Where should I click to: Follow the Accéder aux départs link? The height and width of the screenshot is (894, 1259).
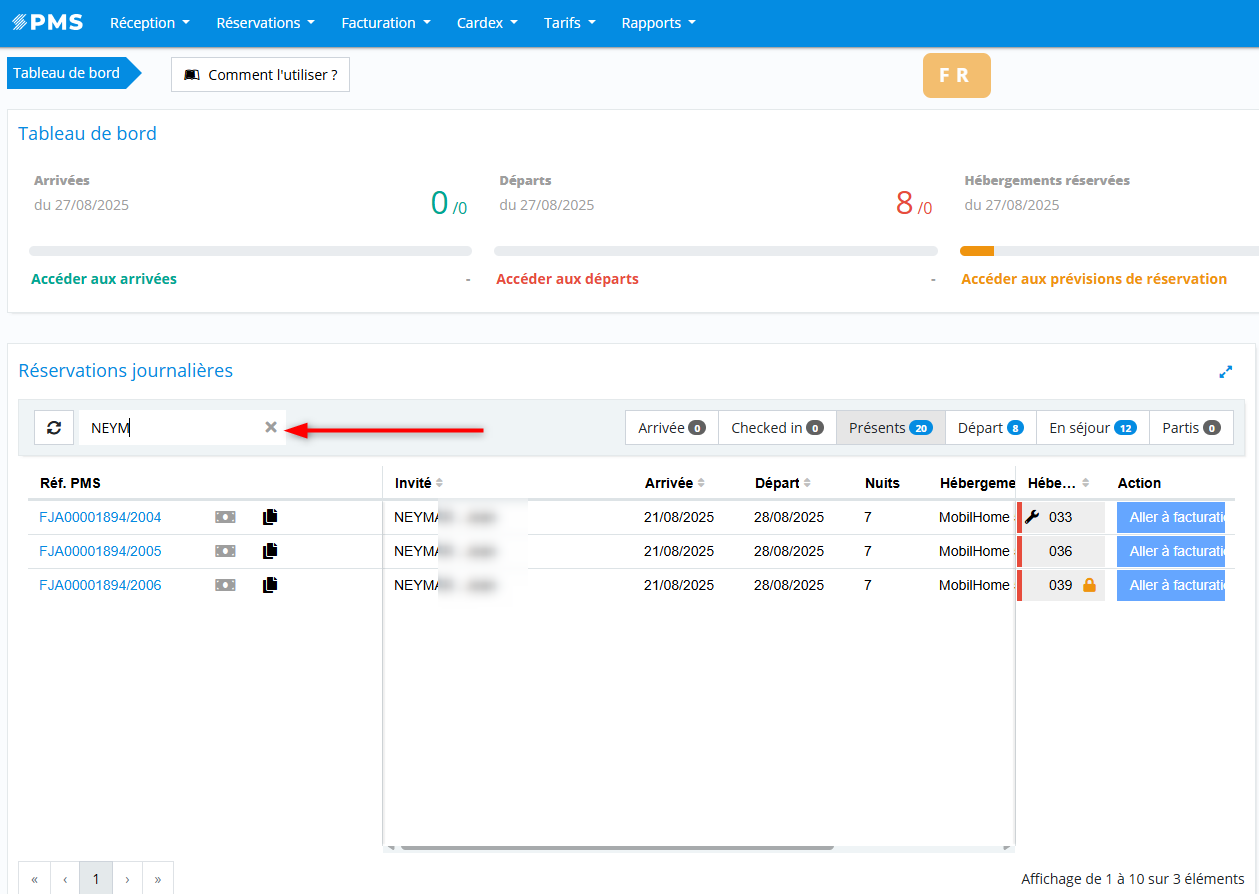(567, 279)
